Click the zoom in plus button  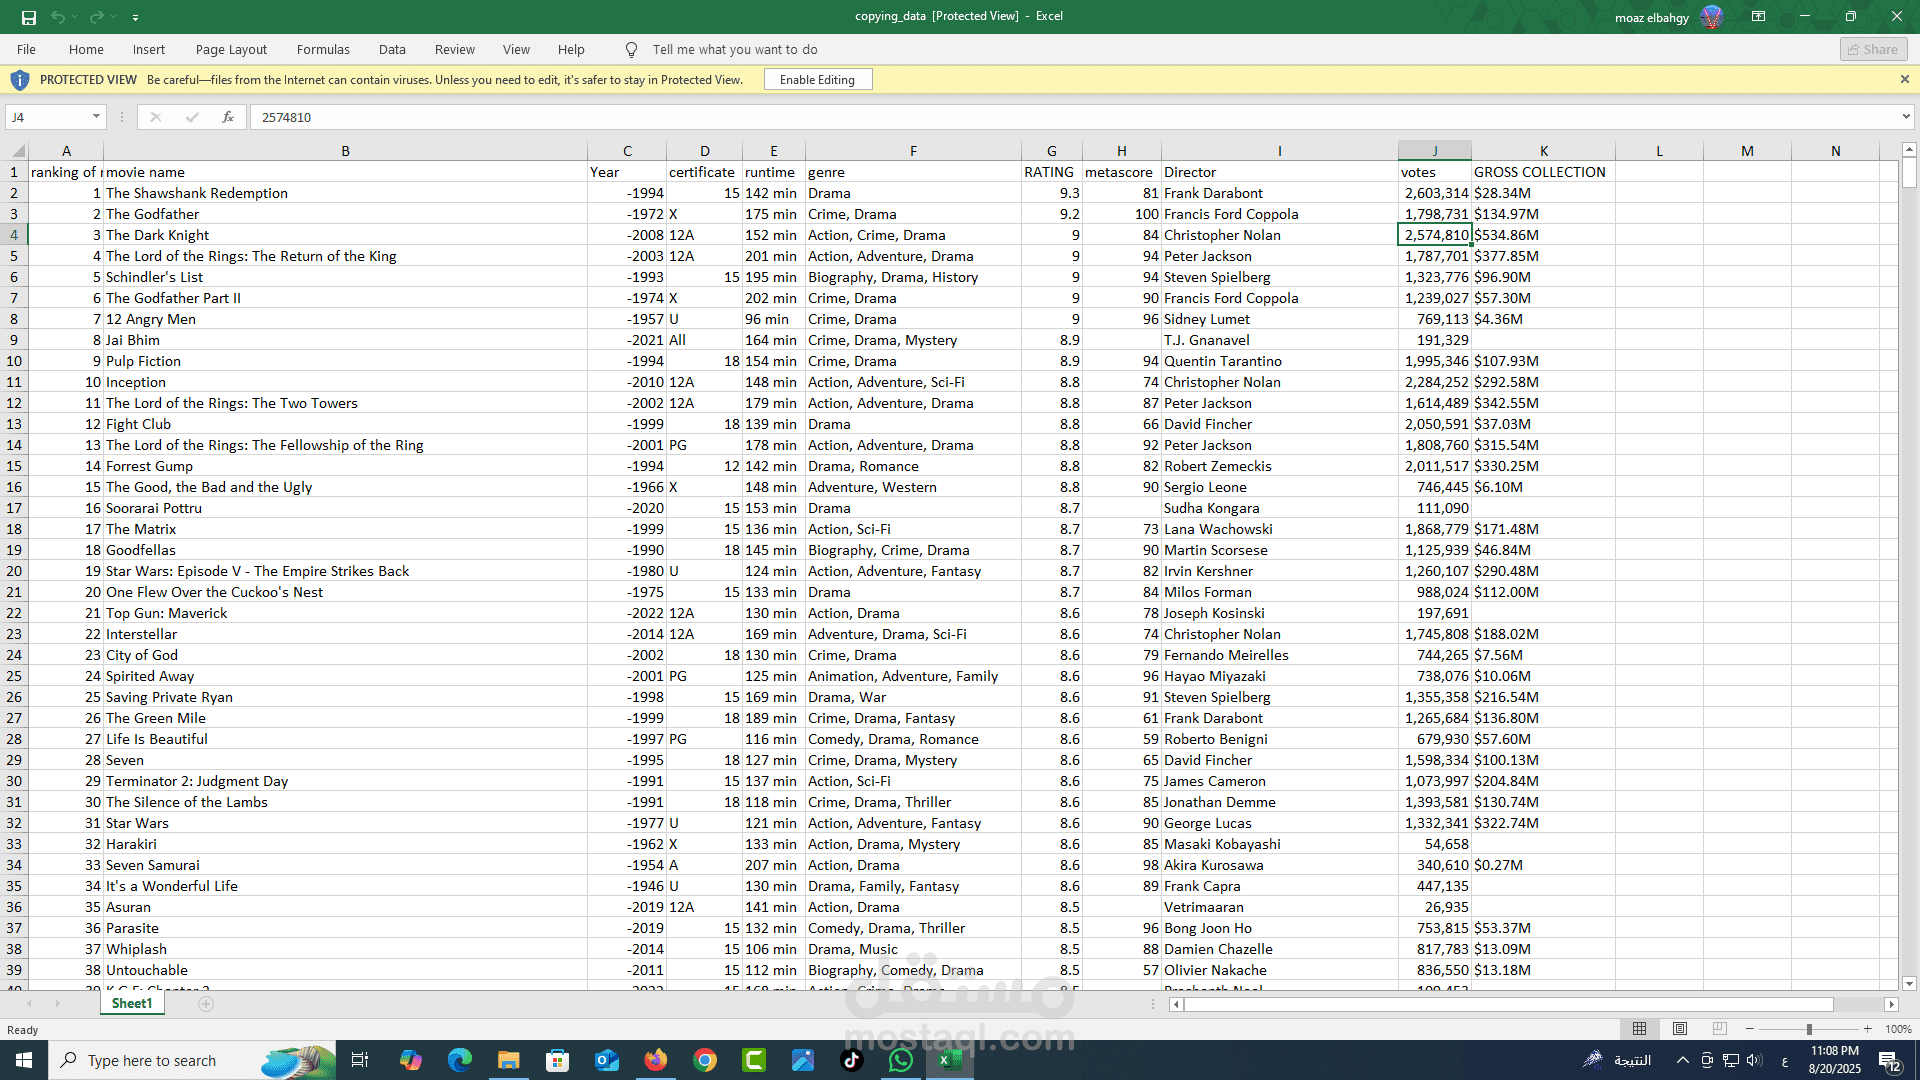coord(1867,1029)
